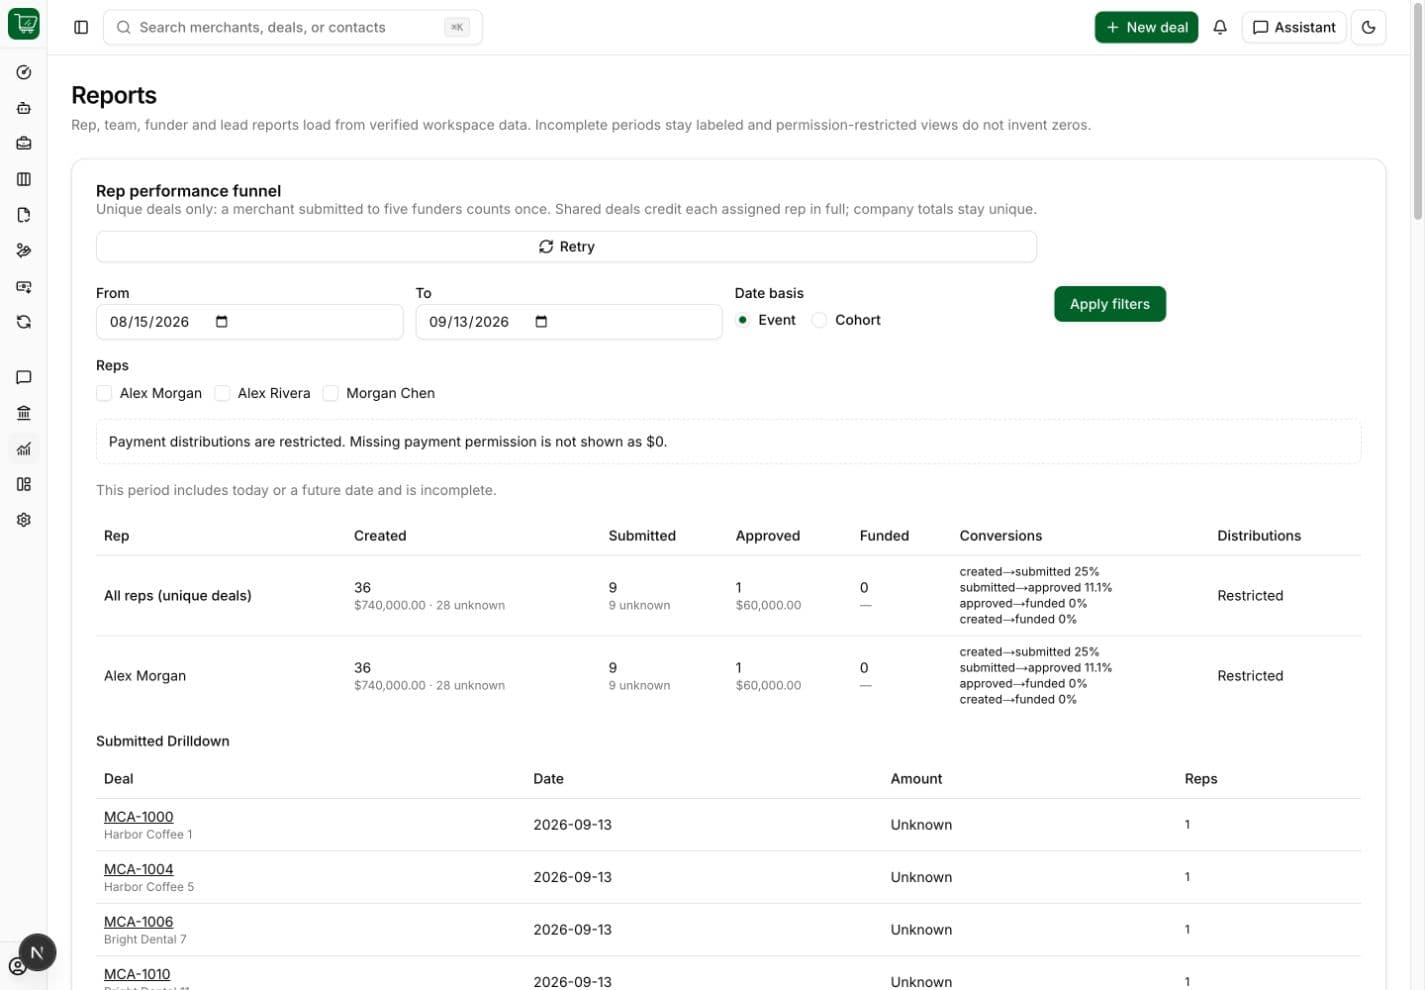
Task: Open the handshake-with-coins icon in sidebar
Action: tap(24, 250)
